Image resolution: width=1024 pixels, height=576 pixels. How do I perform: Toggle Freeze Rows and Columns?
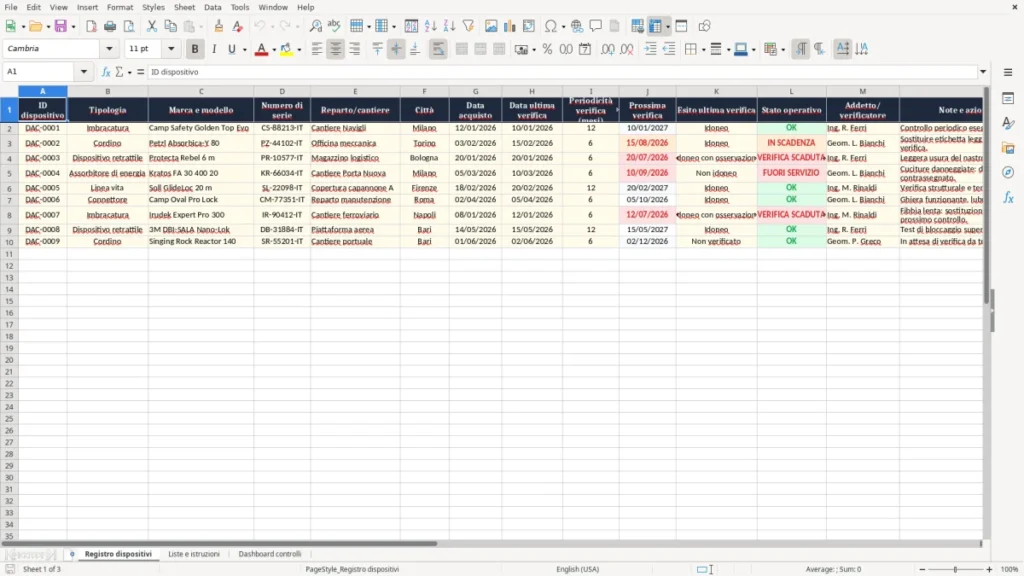click(656, 26)
